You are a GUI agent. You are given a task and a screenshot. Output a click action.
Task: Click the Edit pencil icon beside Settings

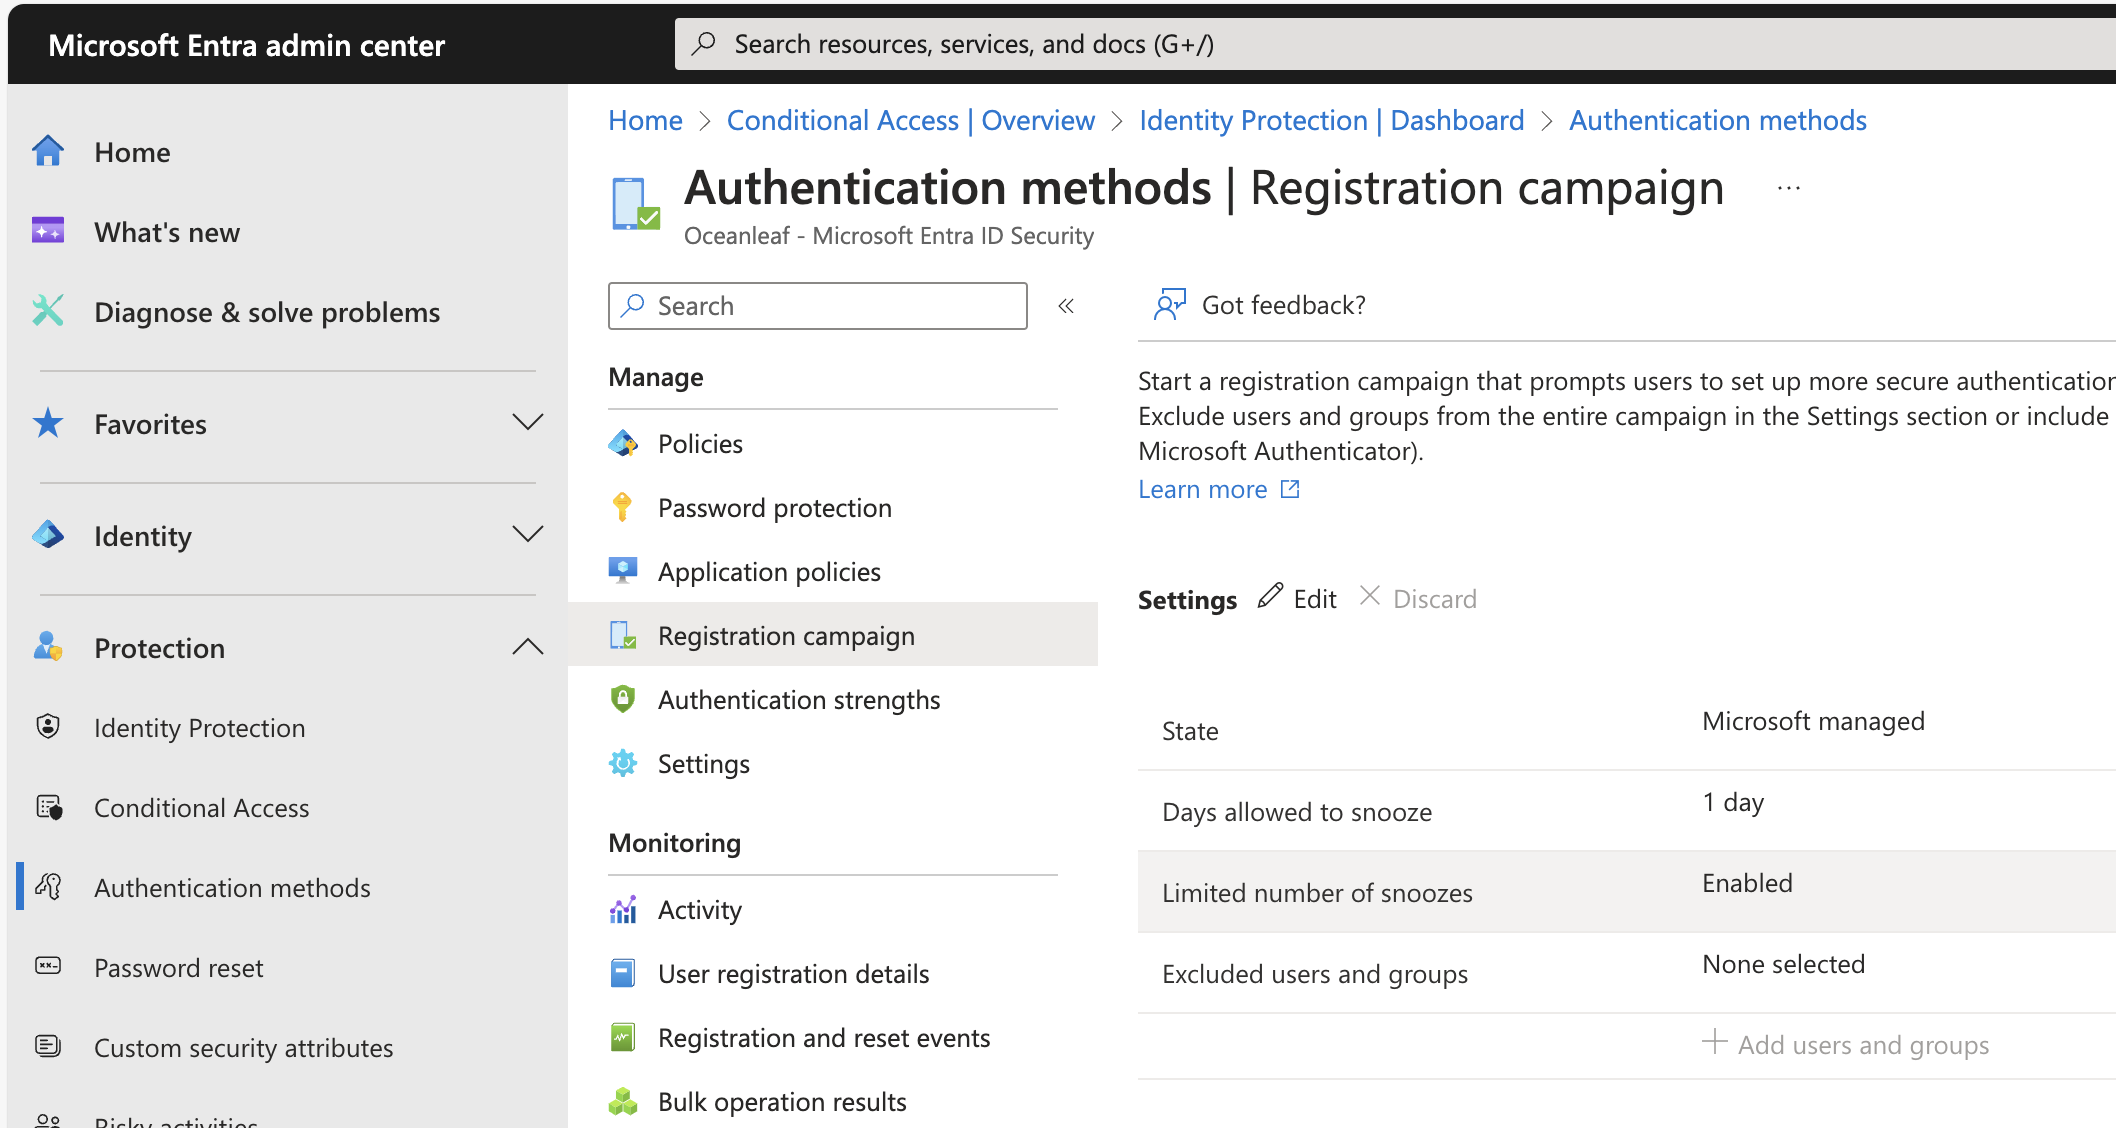point(1270,597)
